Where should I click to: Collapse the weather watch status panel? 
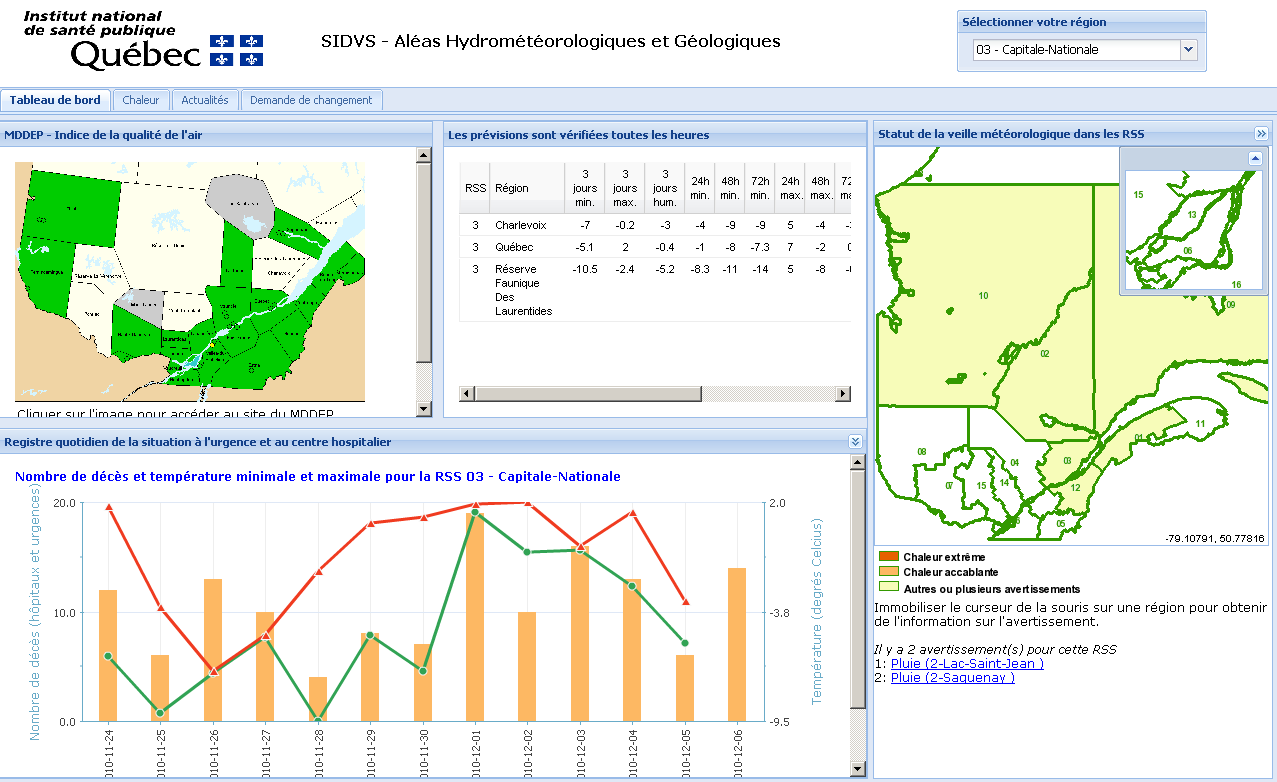1261,134
